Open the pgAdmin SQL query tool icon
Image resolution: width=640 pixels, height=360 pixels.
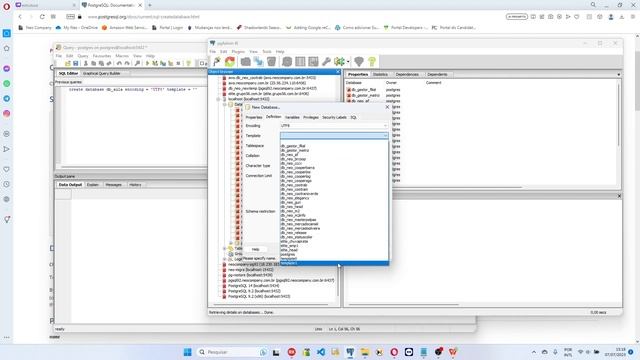(287, 62)
